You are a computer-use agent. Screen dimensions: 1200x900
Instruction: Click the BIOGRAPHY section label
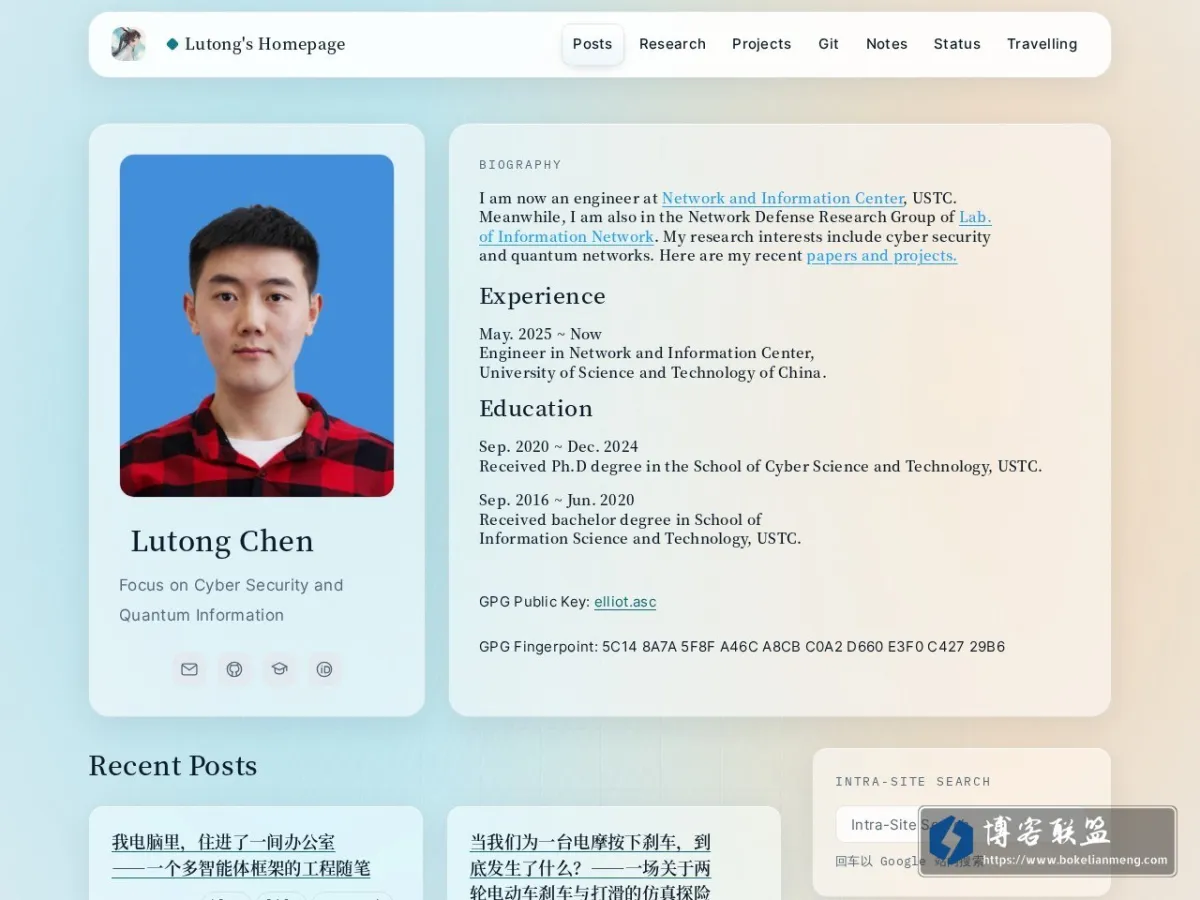tap(520, 165)
